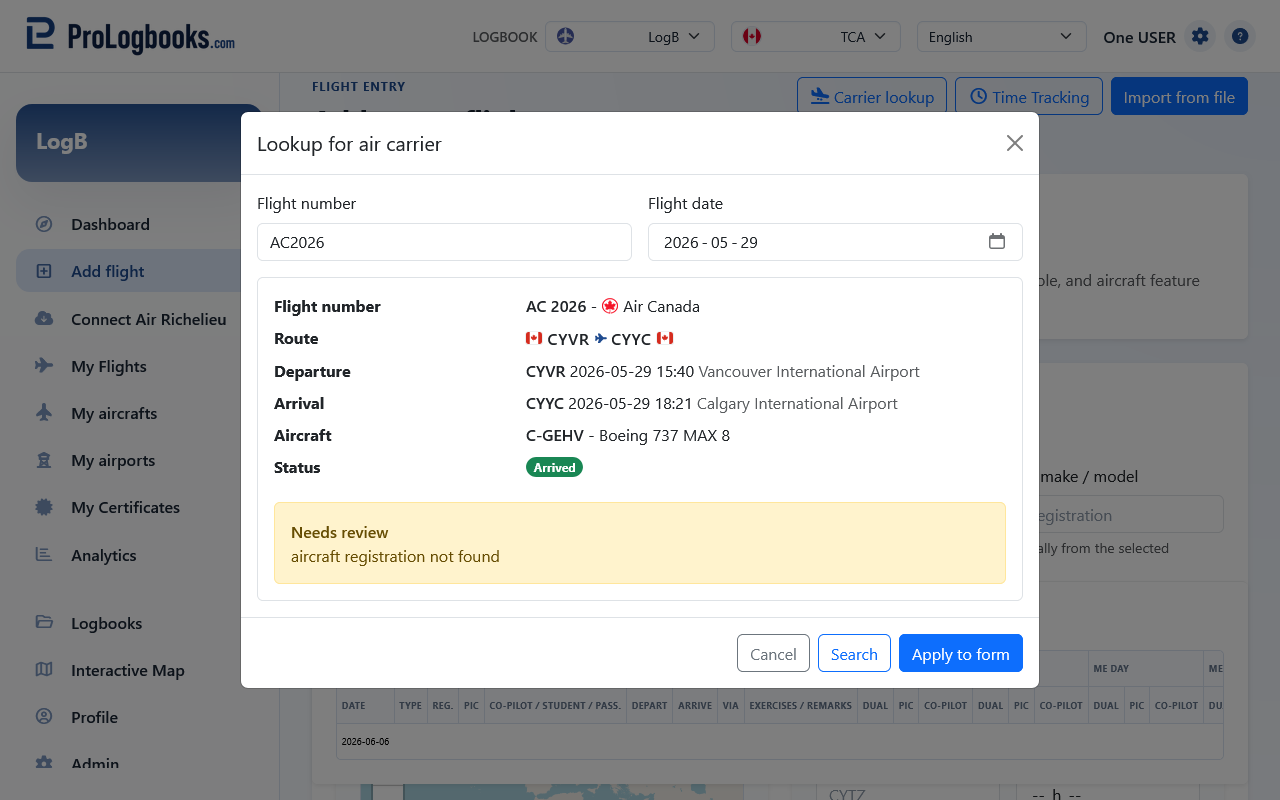Click the Canadian flag beside CYVR
The image size is (1280, 800).
[534, 338]
